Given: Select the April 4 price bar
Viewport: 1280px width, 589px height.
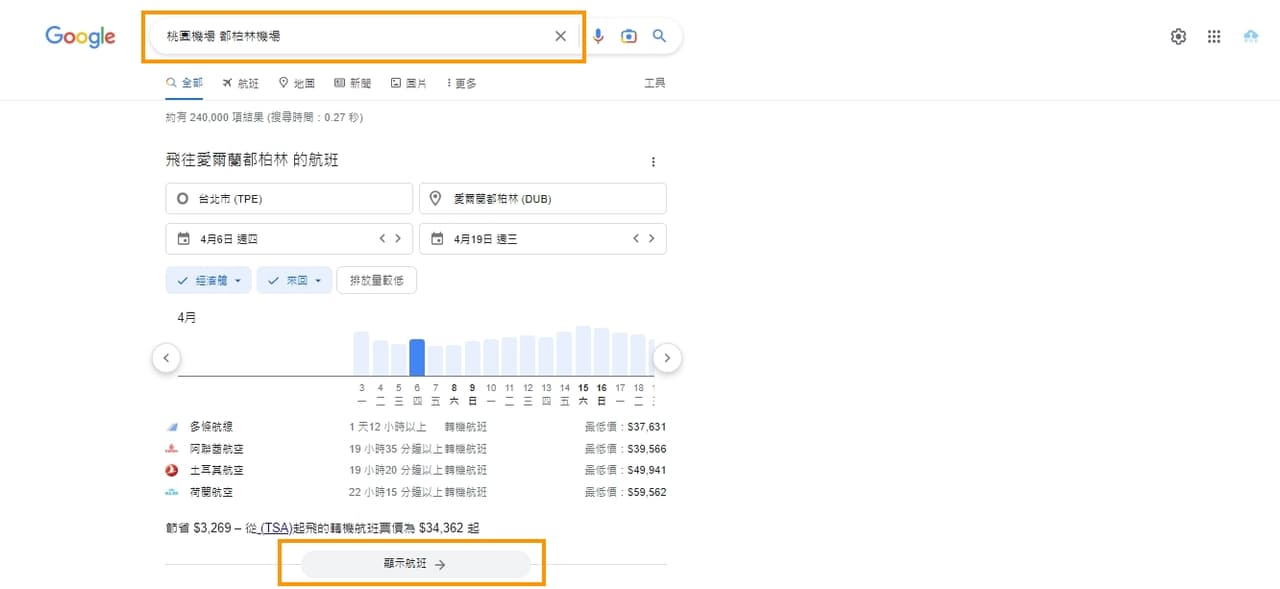Looking at the screenshot, I should point(380,358).
